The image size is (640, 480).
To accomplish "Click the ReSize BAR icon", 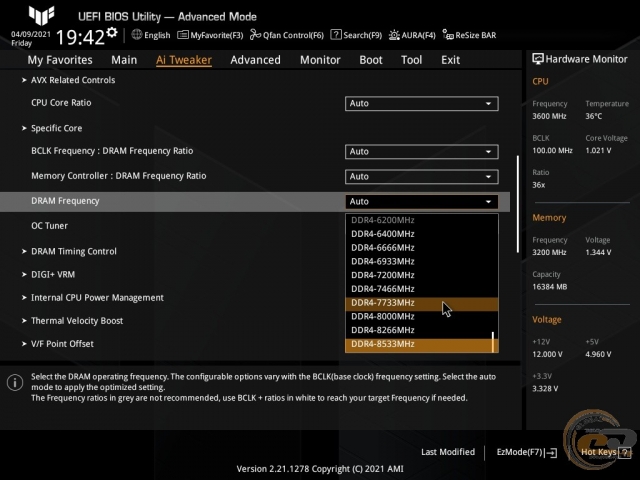I will (x=448, y=35).
